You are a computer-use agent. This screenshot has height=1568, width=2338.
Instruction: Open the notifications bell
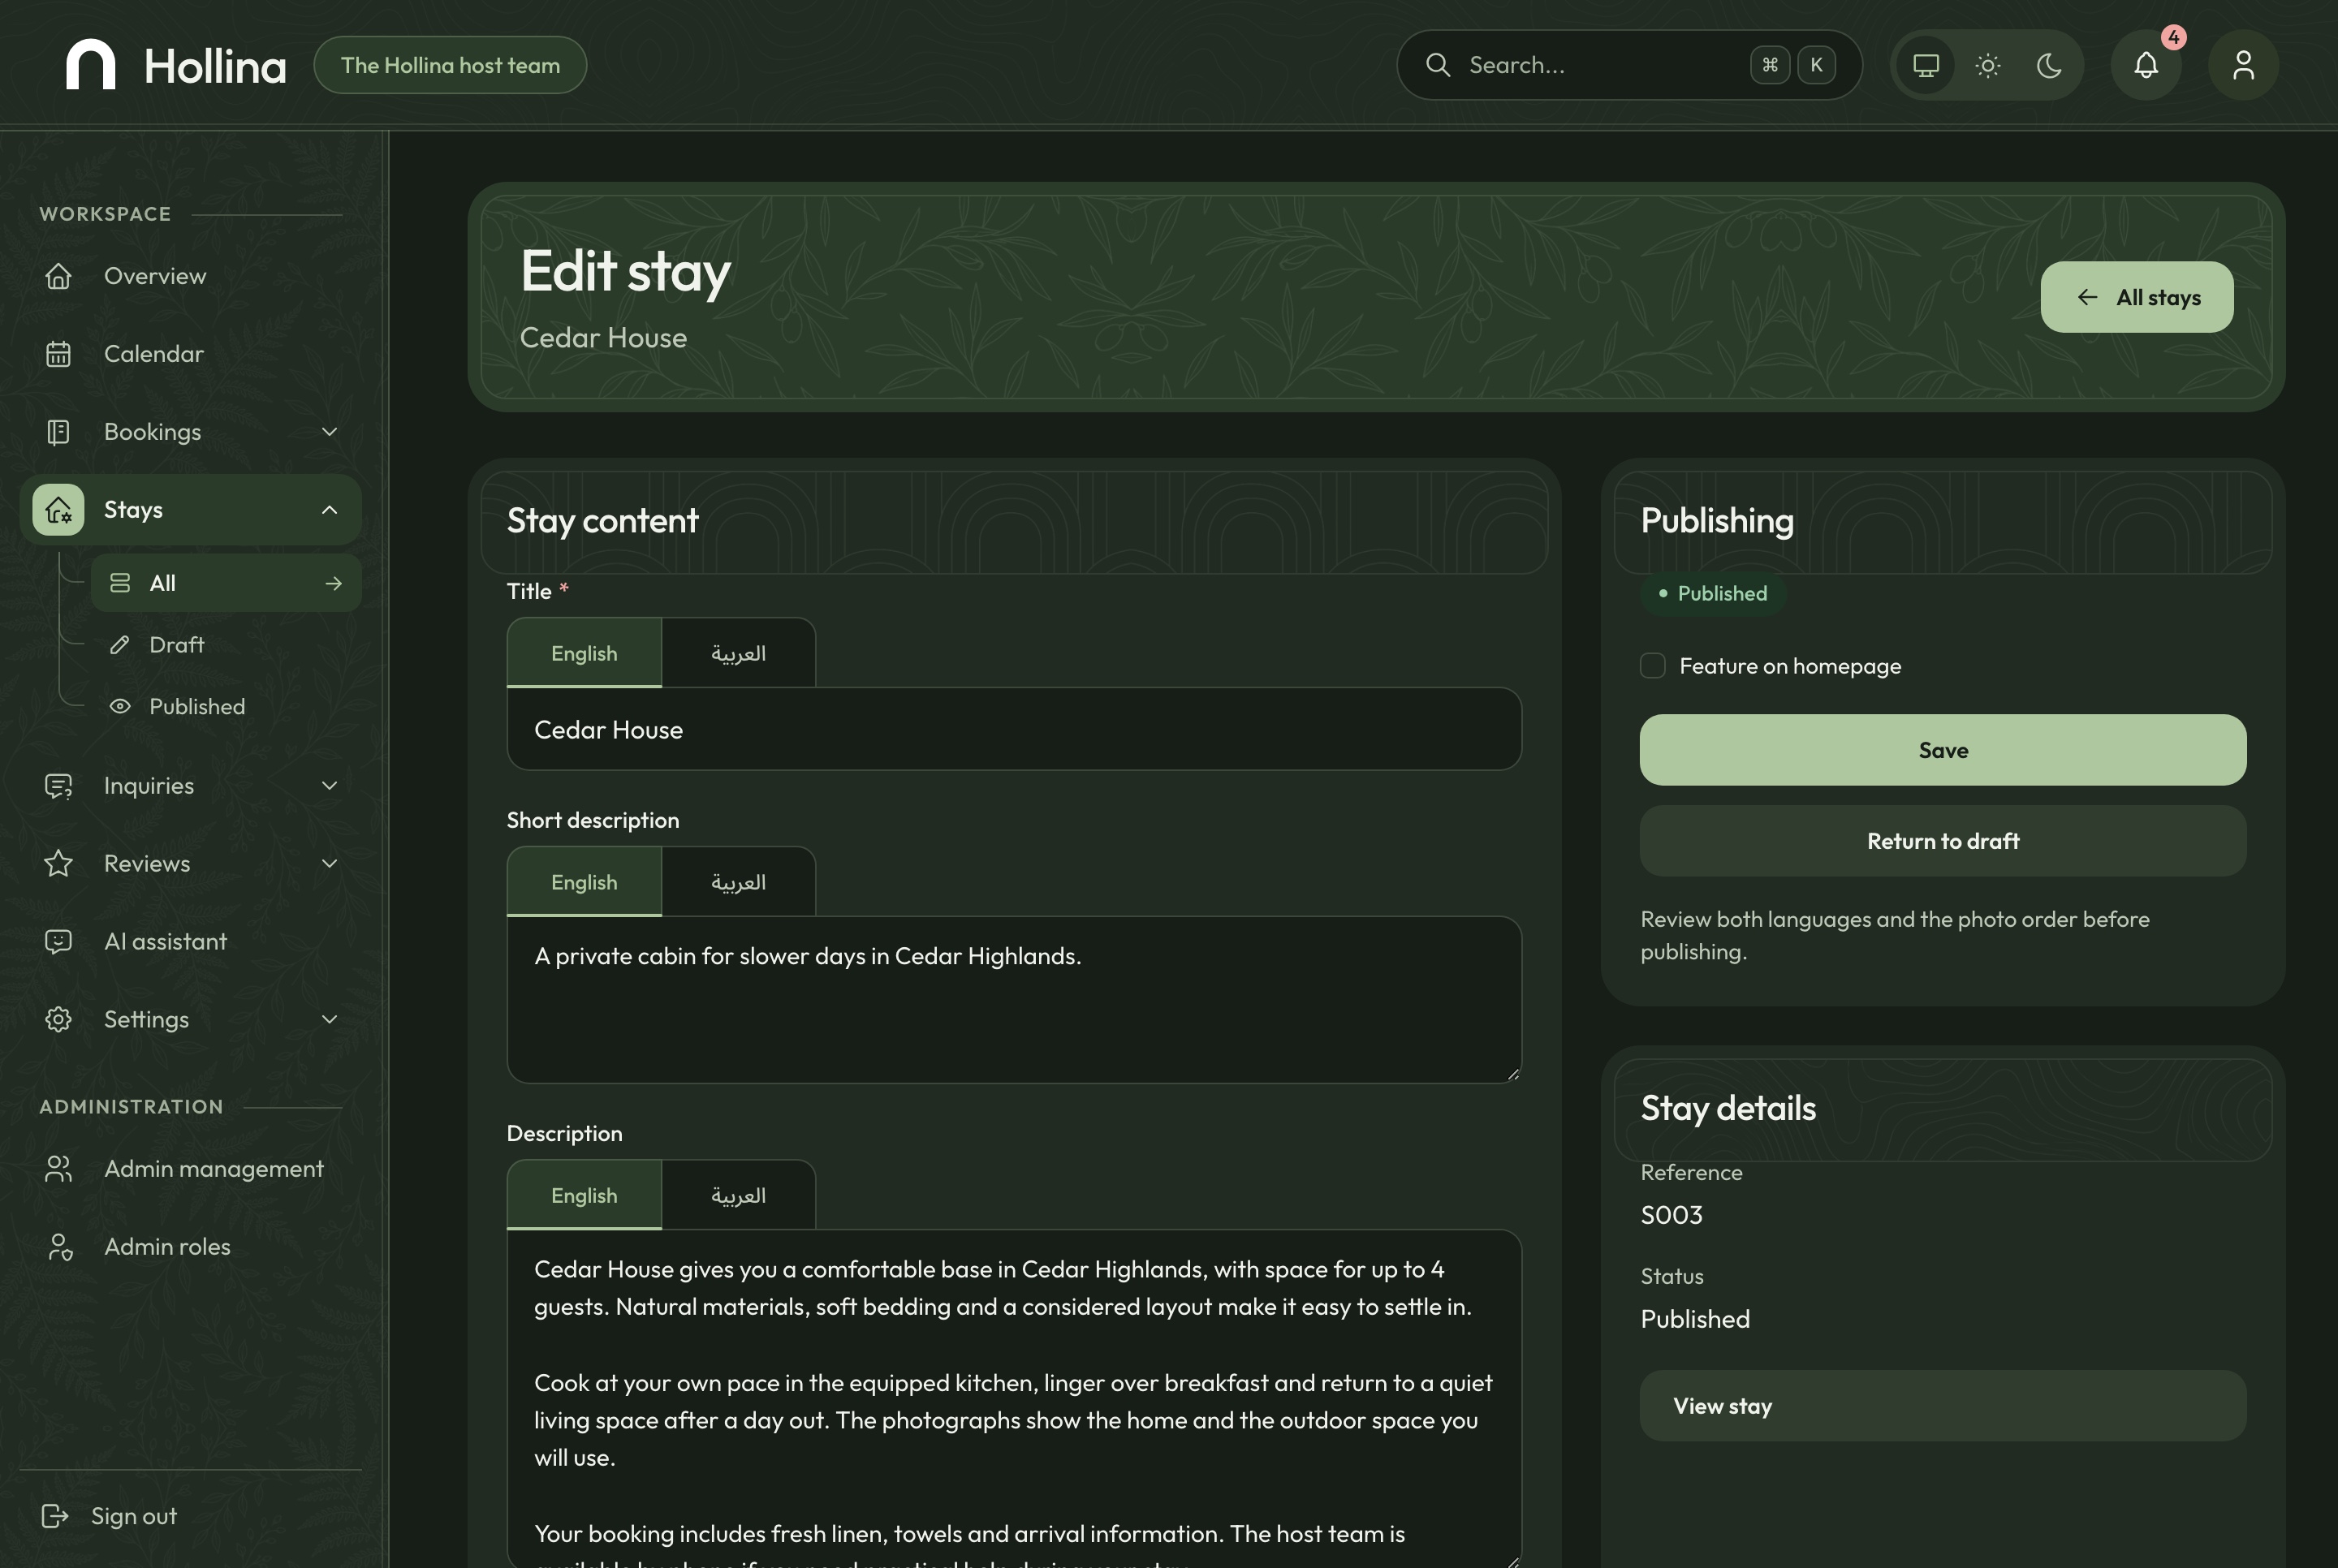(2146, 65)
